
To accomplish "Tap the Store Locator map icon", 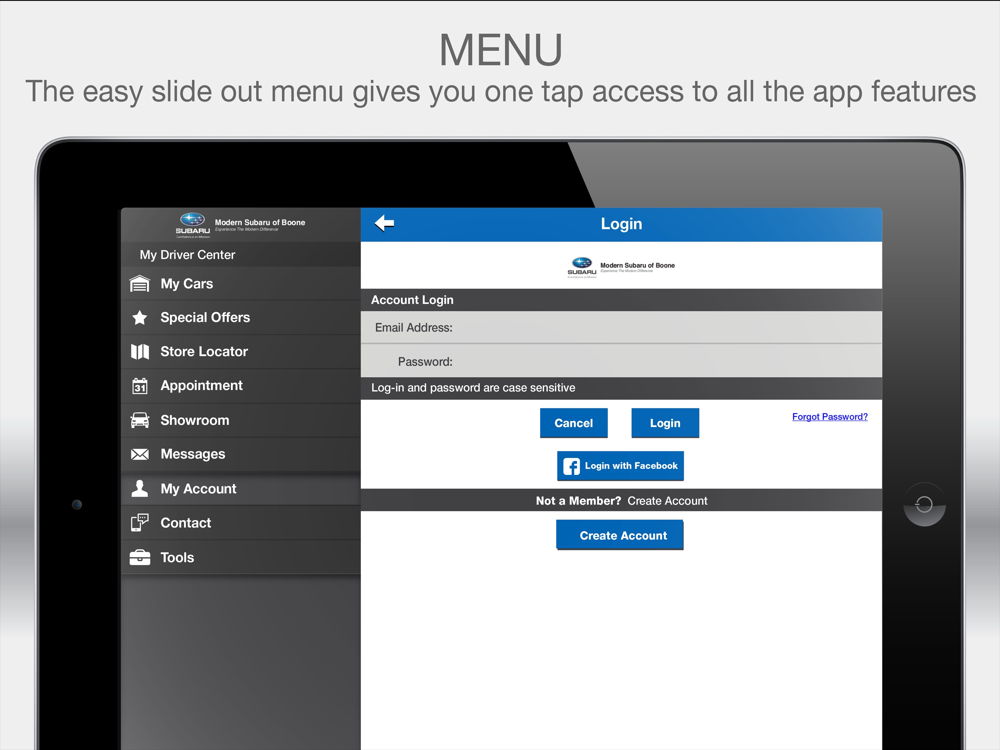I will click(x=140, y=352).
